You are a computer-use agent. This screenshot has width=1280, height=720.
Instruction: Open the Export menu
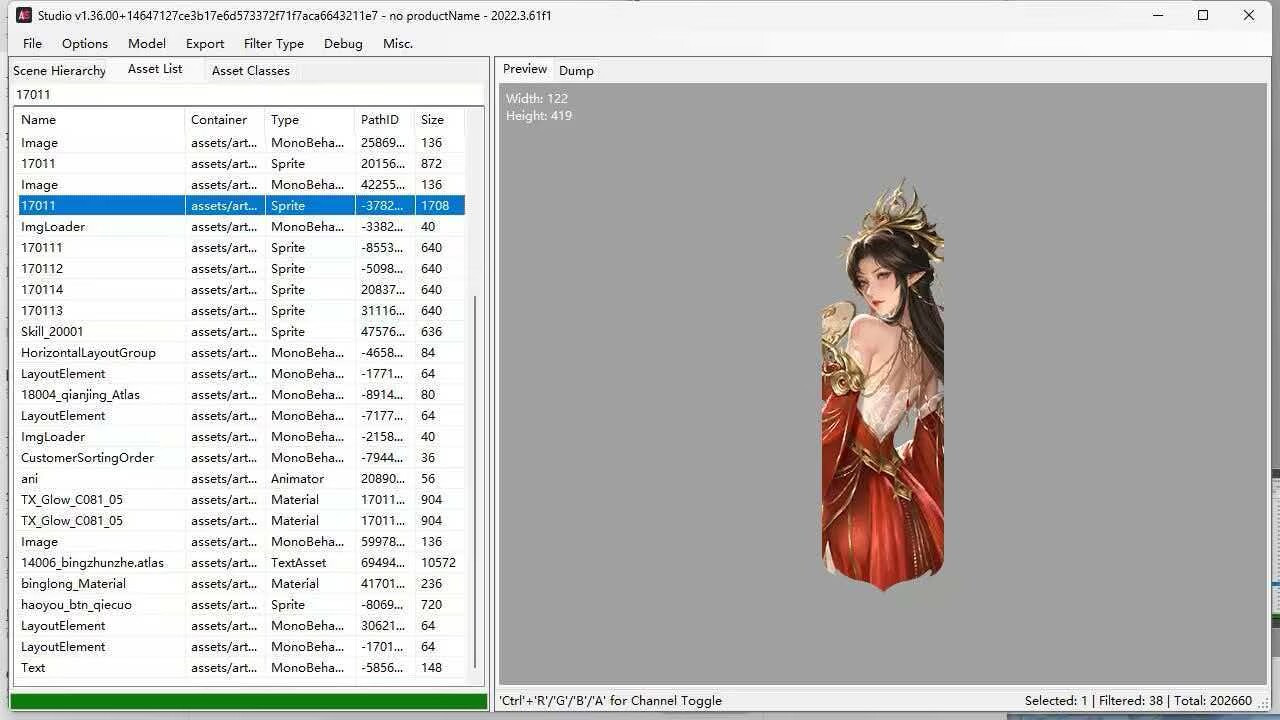coord(205,43)
